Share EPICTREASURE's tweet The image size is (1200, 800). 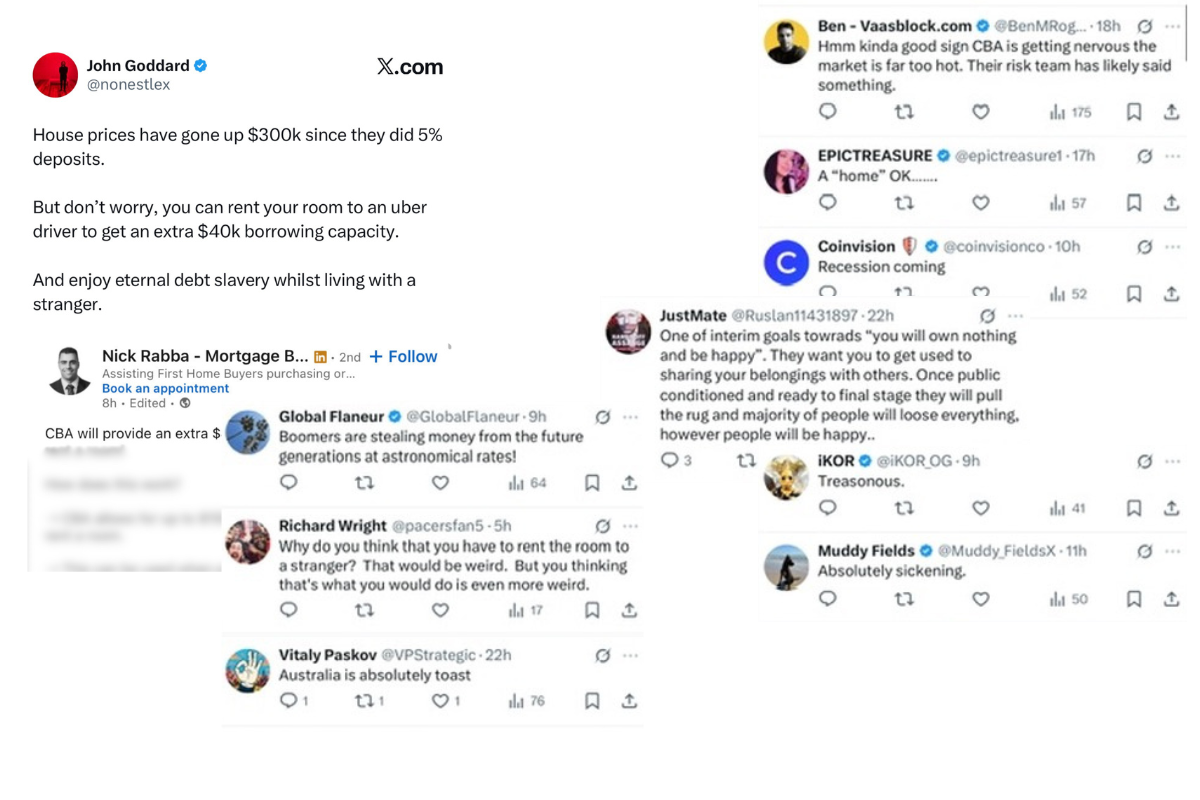1171,203
